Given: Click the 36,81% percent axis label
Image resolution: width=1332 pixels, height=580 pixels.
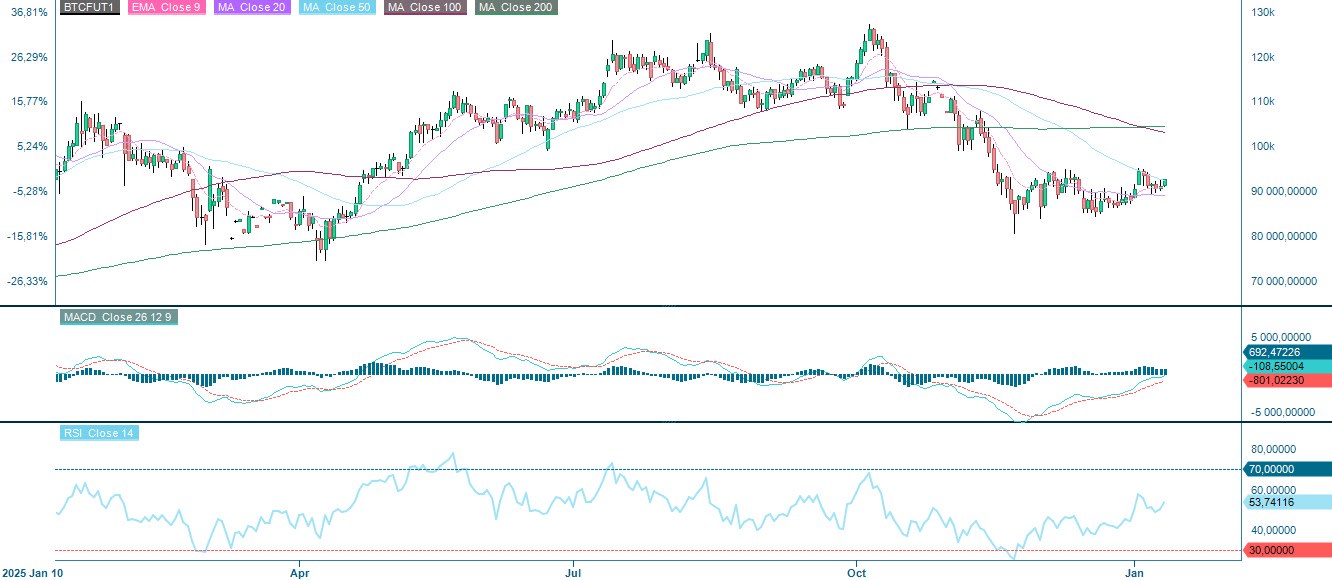Looking at the screenshot, I should tap(29, 12).
